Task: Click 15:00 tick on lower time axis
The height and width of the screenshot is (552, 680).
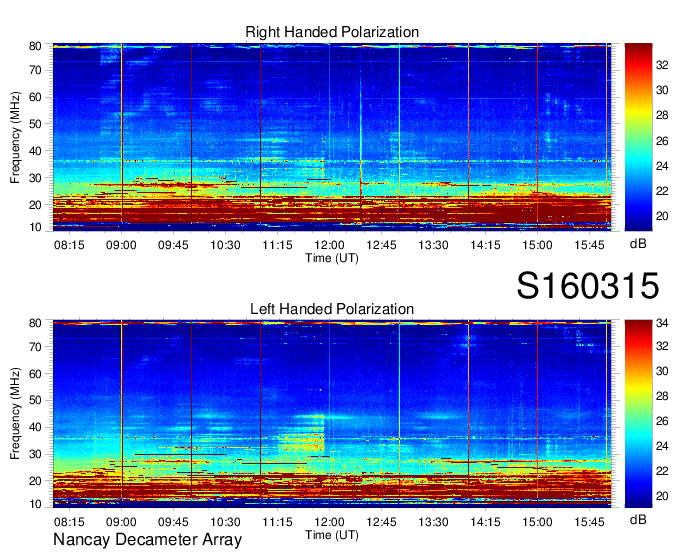Action: click(x=537, y=522)
